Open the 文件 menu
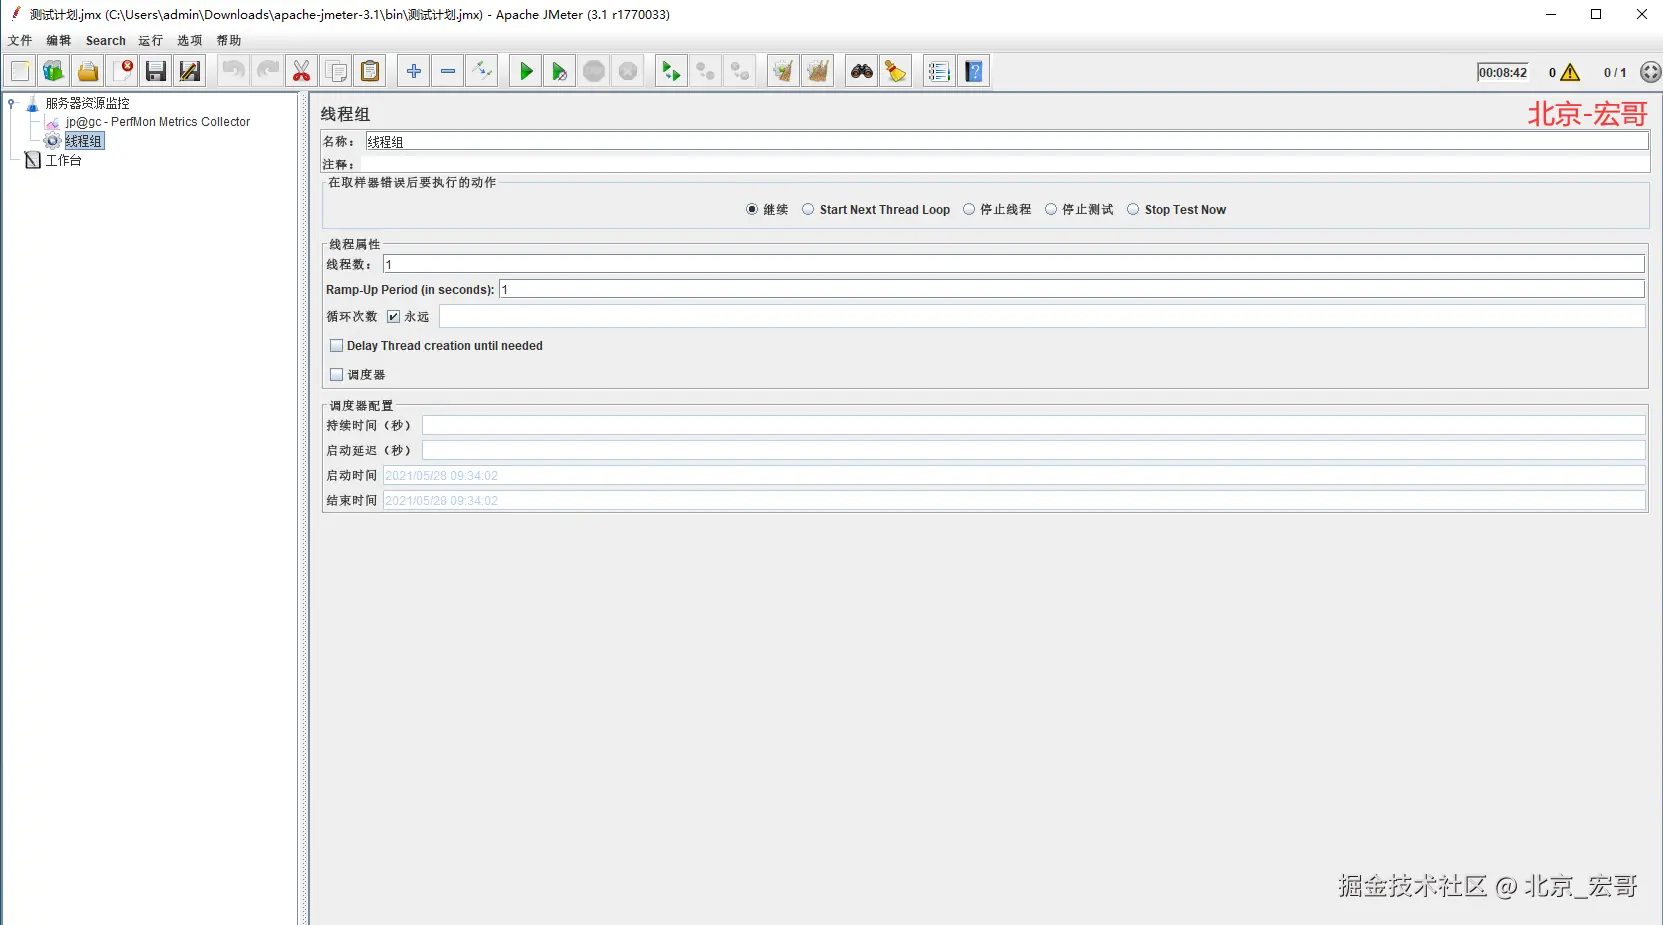The image size is (1663, 925). (20, 41)
